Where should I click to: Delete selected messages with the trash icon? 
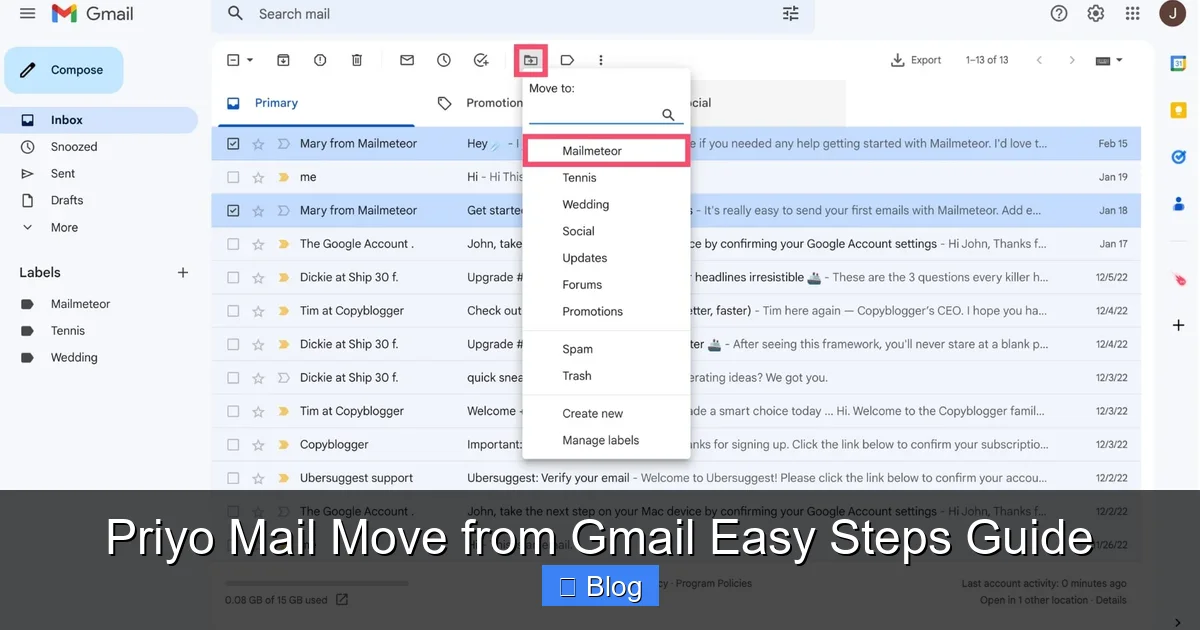[x=356, y=60]
